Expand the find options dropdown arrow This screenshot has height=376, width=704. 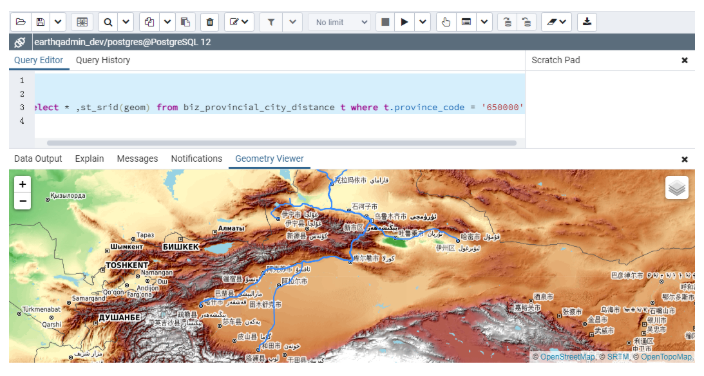click(126, 22)
